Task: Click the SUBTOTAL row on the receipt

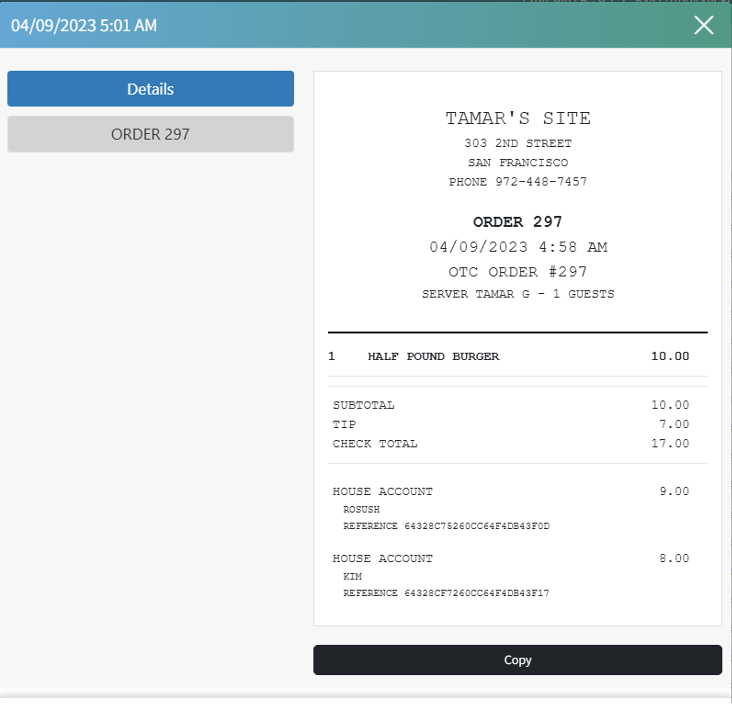Action: coord(364,405)
